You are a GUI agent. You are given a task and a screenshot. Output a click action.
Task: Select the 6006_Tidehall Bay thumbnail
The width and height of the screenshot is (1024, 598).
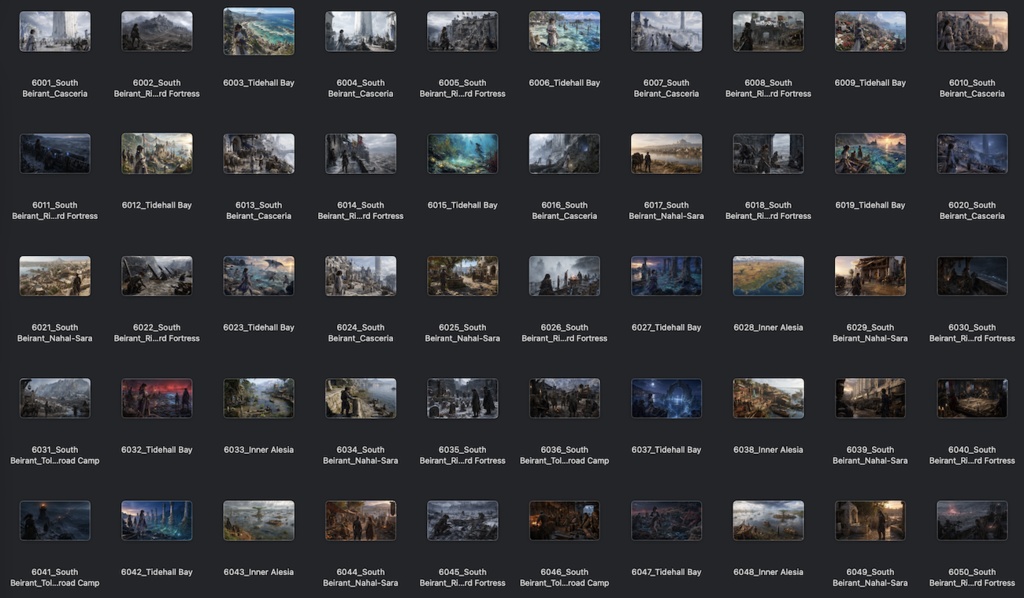(x=564, y=31)
